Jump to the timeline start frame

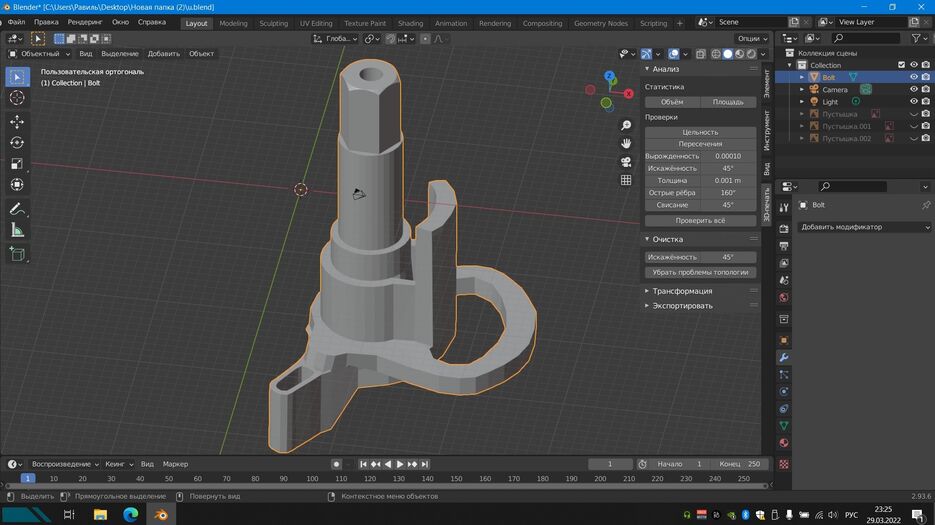click(363, 464)
